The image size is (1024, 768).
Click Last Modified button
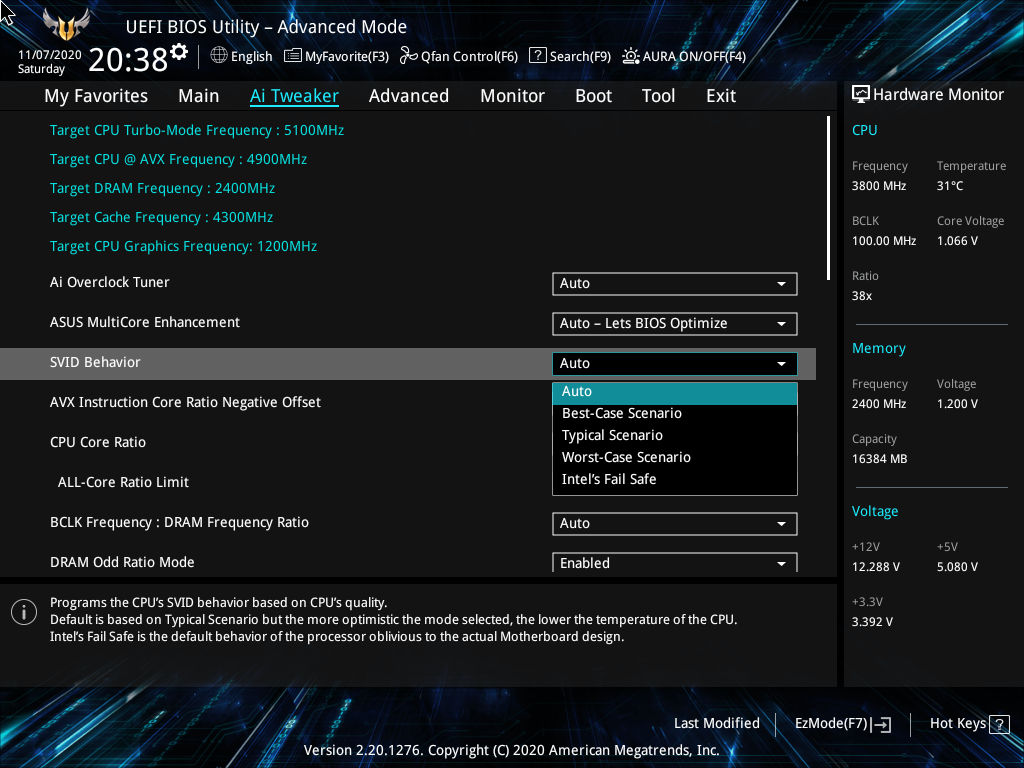(x=716, y=723)
